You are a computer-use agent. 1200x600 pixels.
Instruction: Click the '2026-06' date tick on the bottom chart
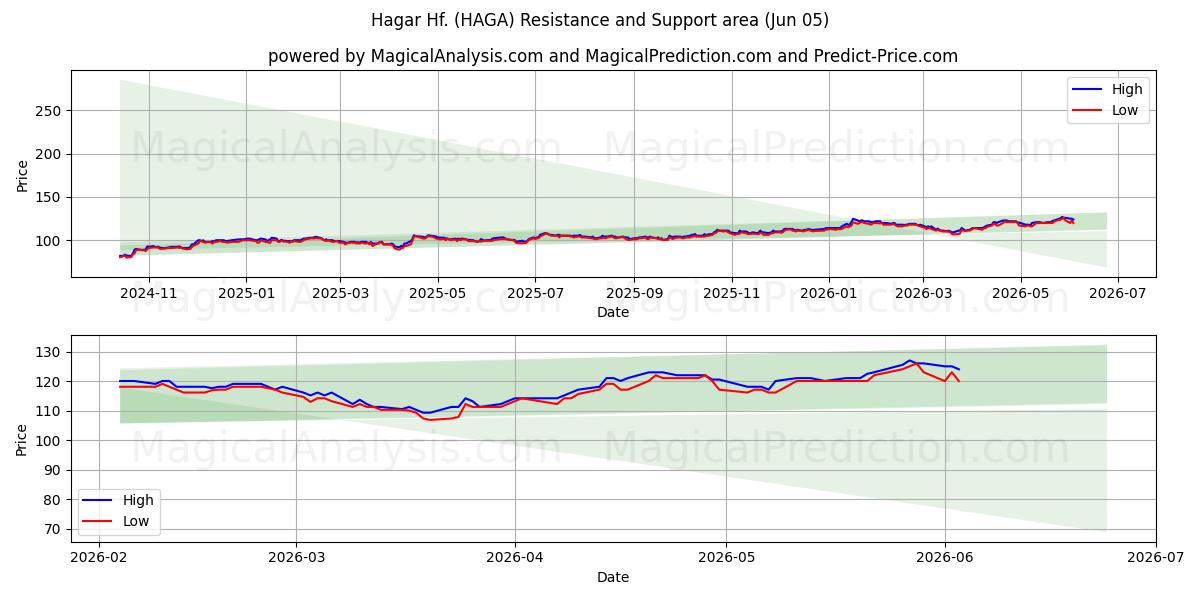[x=945, y=559]
